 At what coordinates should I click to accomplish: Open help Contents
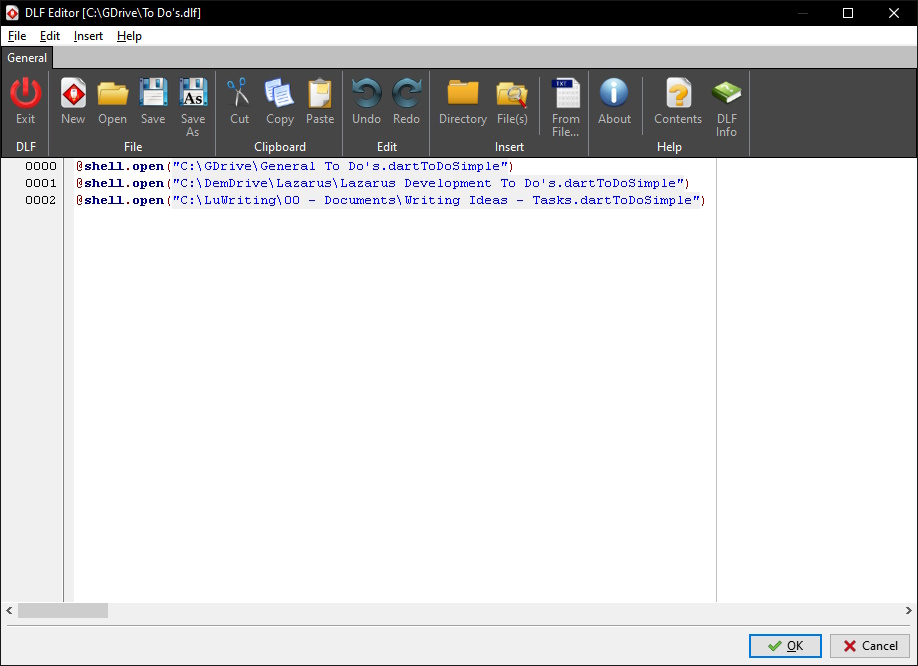[678, 94]
